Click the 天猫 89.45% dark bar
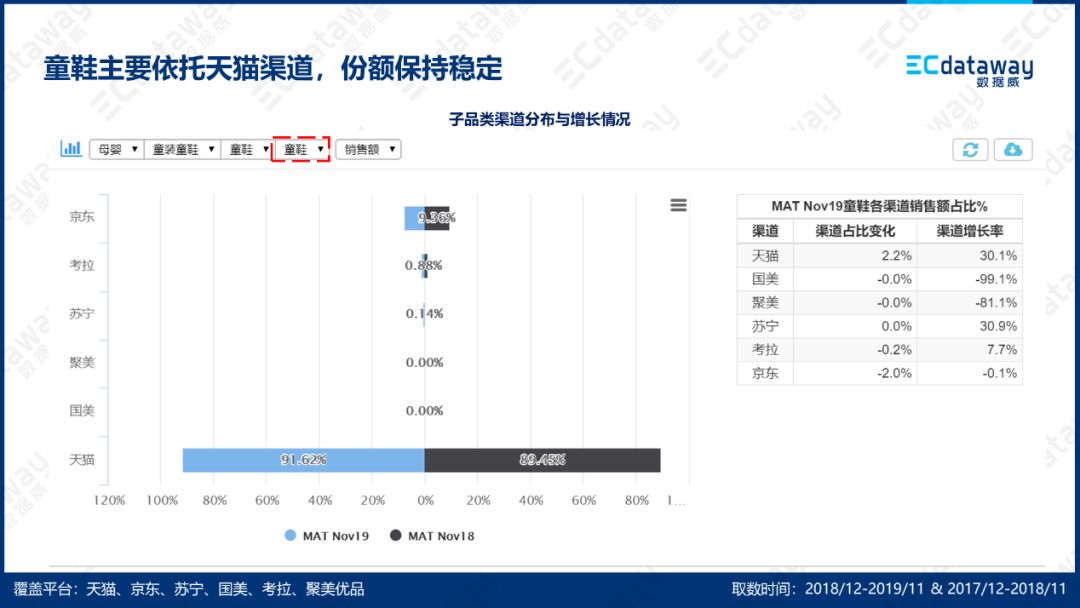Screen dimensions: 1080x608 (542, 460)
